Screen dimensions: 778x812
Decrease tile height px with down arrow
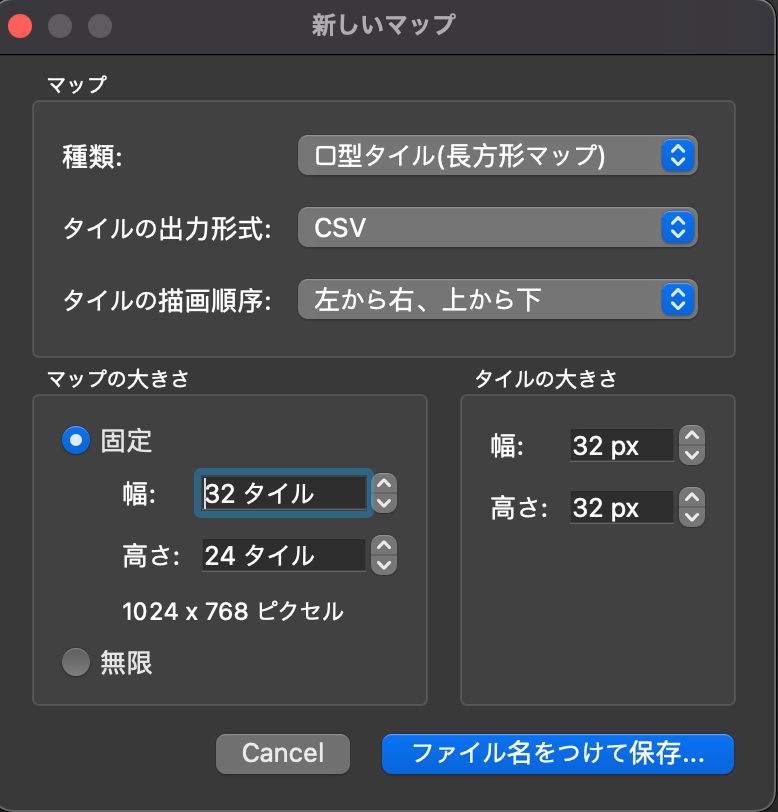click(692, 516)
